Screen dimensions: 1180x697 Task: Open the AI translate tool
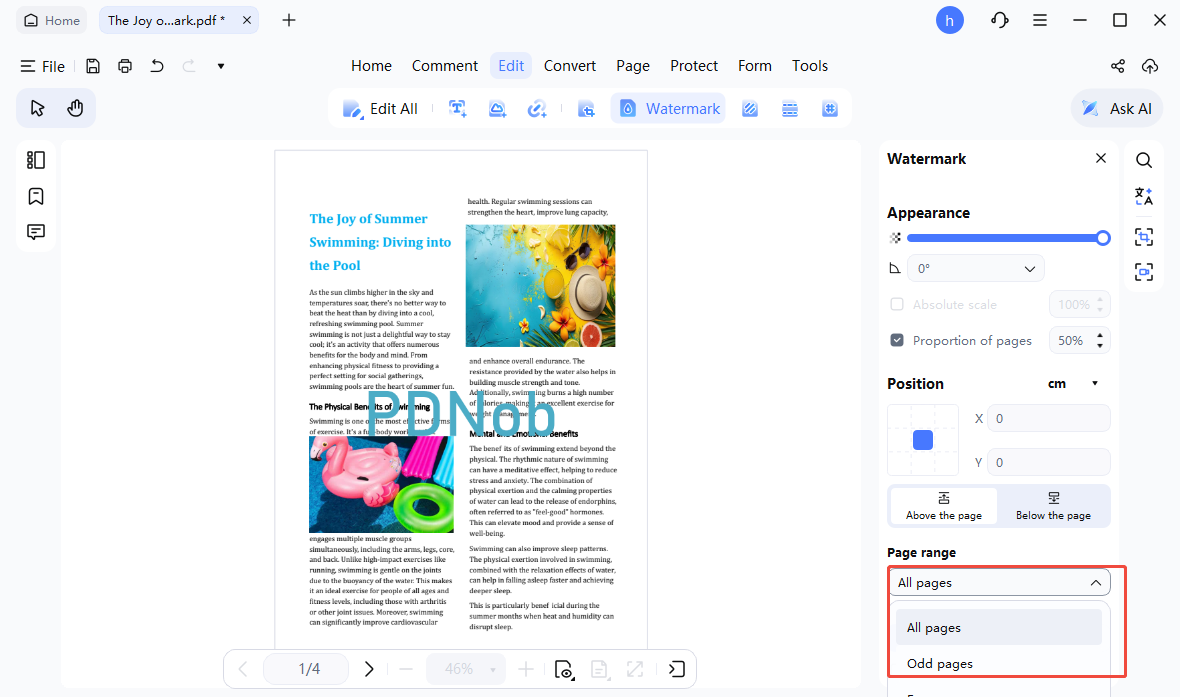click(x=1144, y=196)
